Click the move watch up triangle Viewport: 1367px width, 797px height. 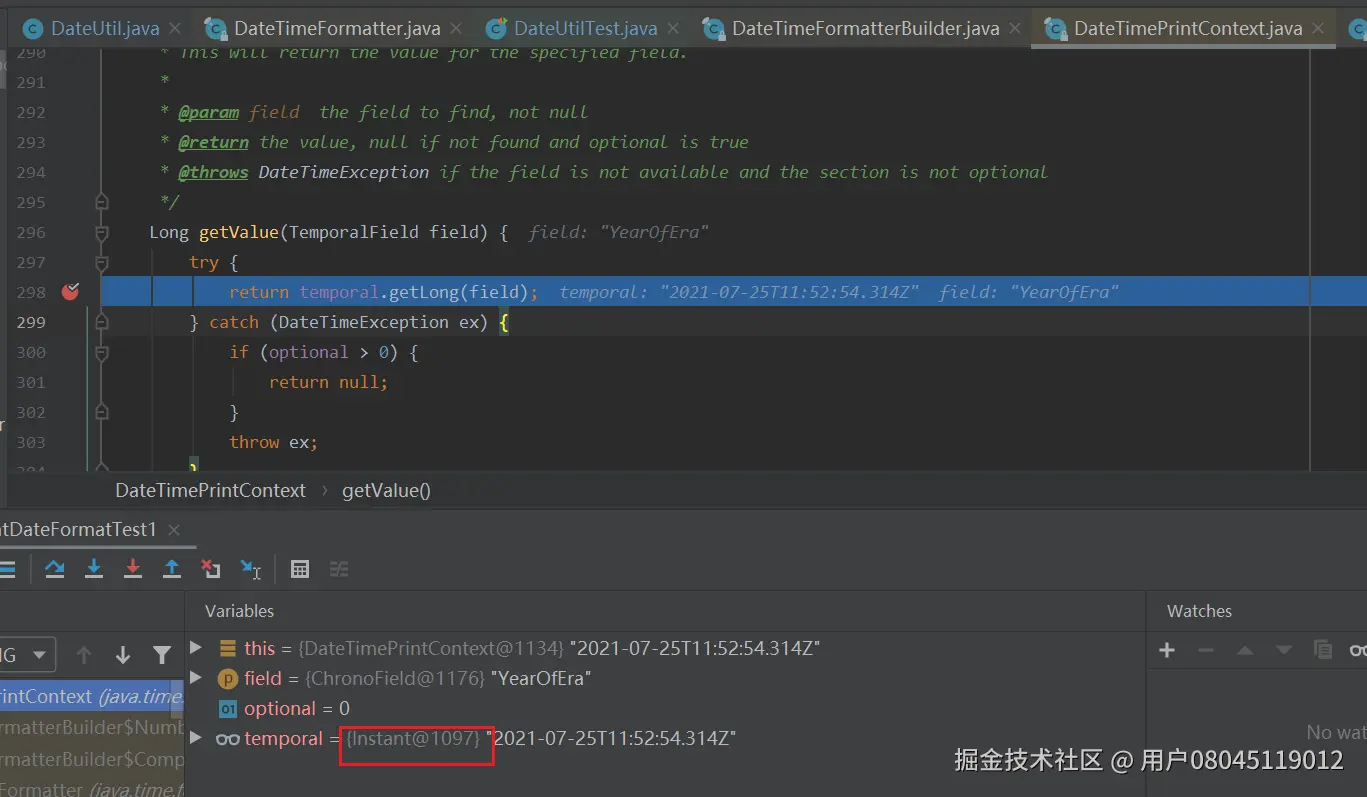coord(1245,650)
